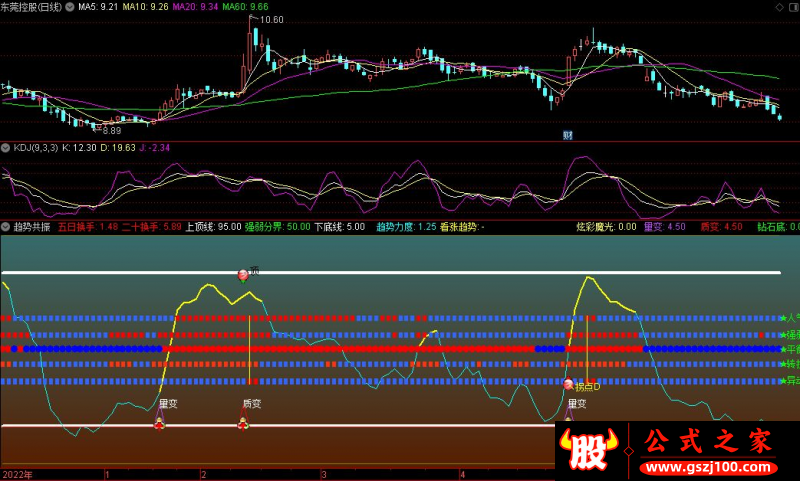Select the MA5: 9.21 moving average label

pos(98,6)
